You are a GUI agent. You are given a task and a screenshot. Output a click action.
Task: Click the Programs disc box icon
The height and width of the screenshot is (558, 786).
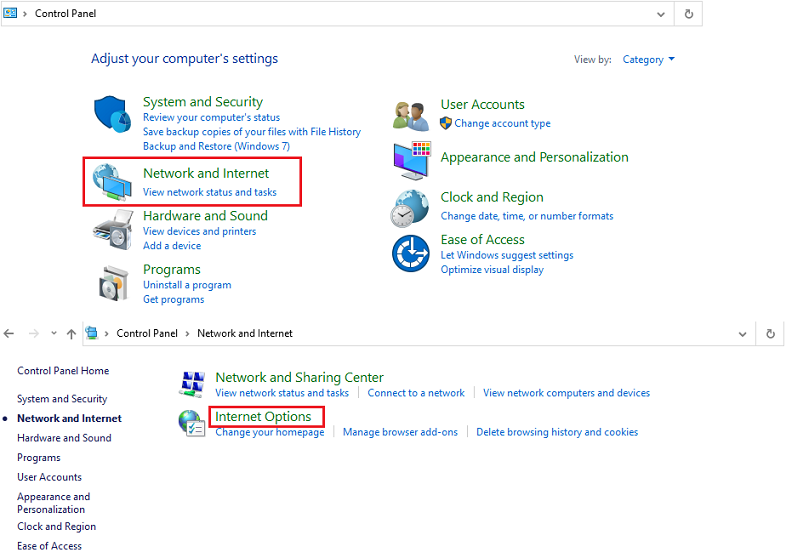(113, 283)
